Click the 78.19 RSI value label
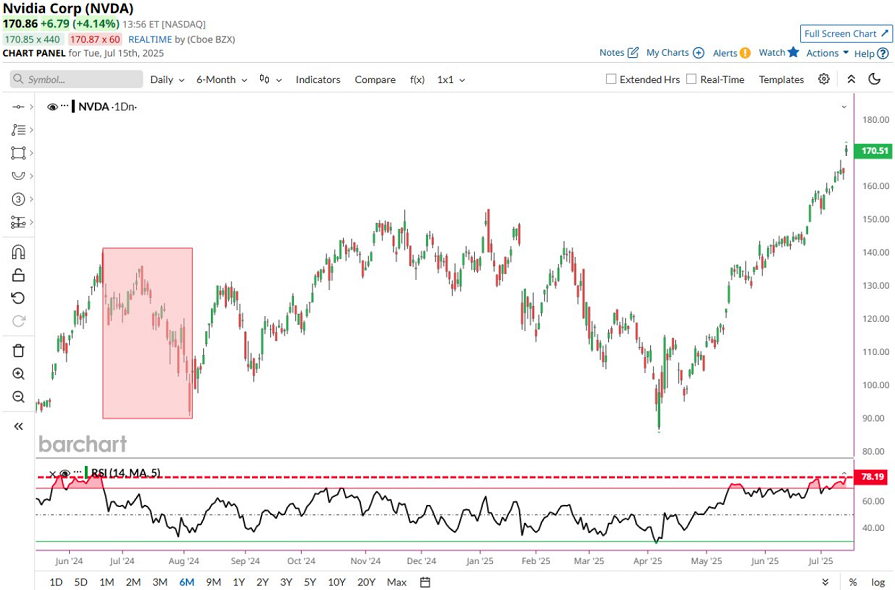The width and height of the screenshot is (895, 590). click(871, 476)
